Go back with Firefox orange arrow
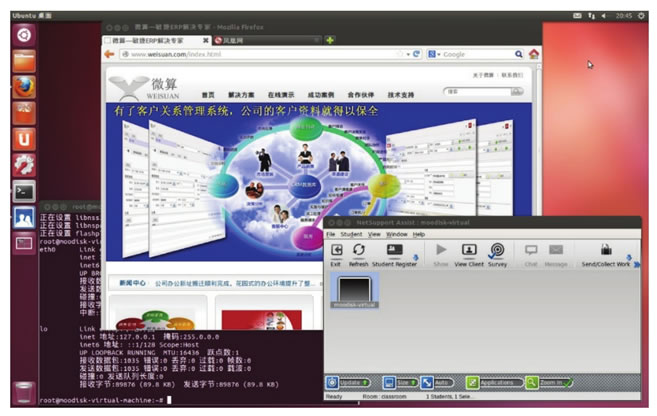 point(109,54)
